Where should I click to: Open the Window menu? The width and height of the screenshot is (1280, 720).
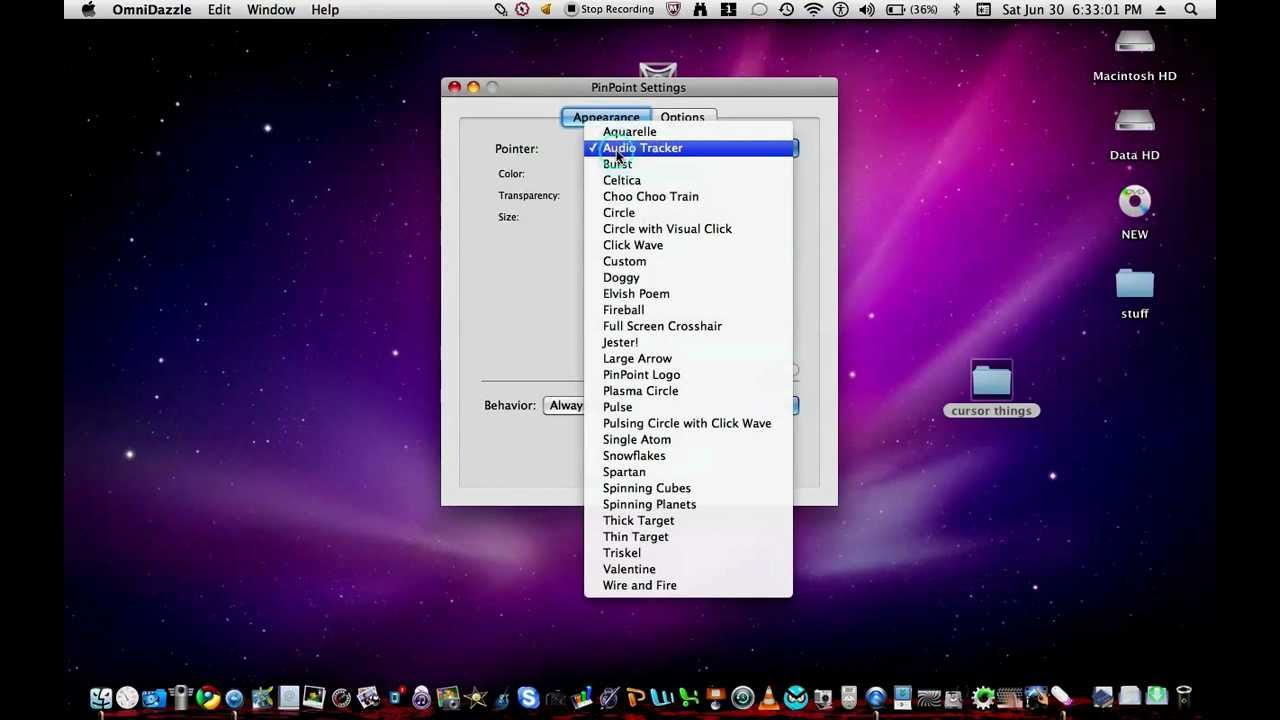(x=271, y=9)
